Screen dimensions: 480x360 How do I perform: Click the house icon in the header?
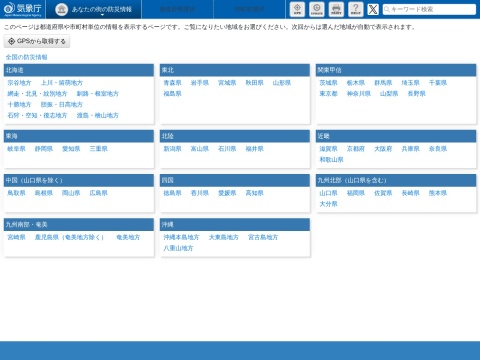(x=61, y=9)
